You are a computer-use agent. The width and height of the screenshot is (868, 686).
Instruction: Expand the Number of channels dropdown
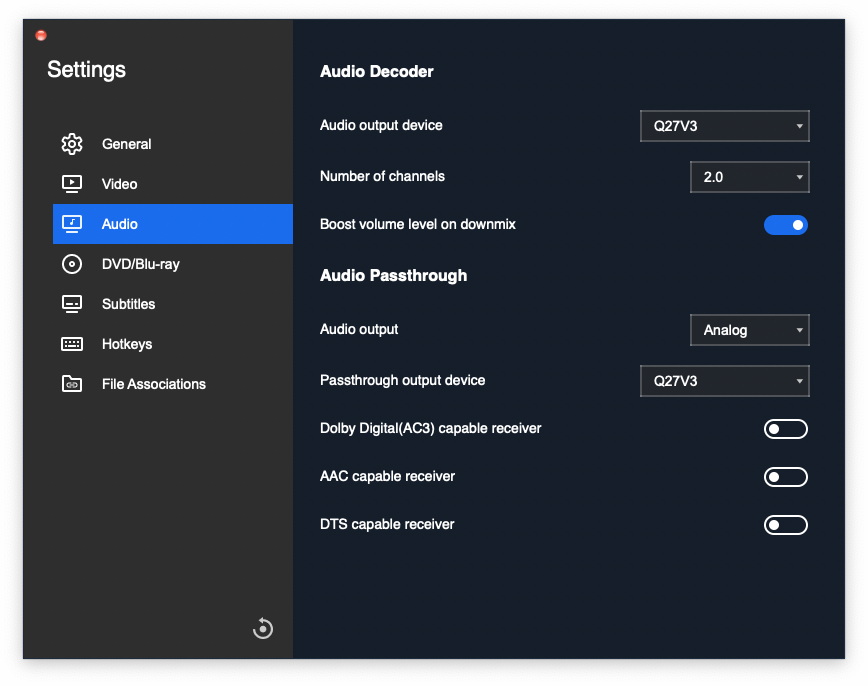750,177
